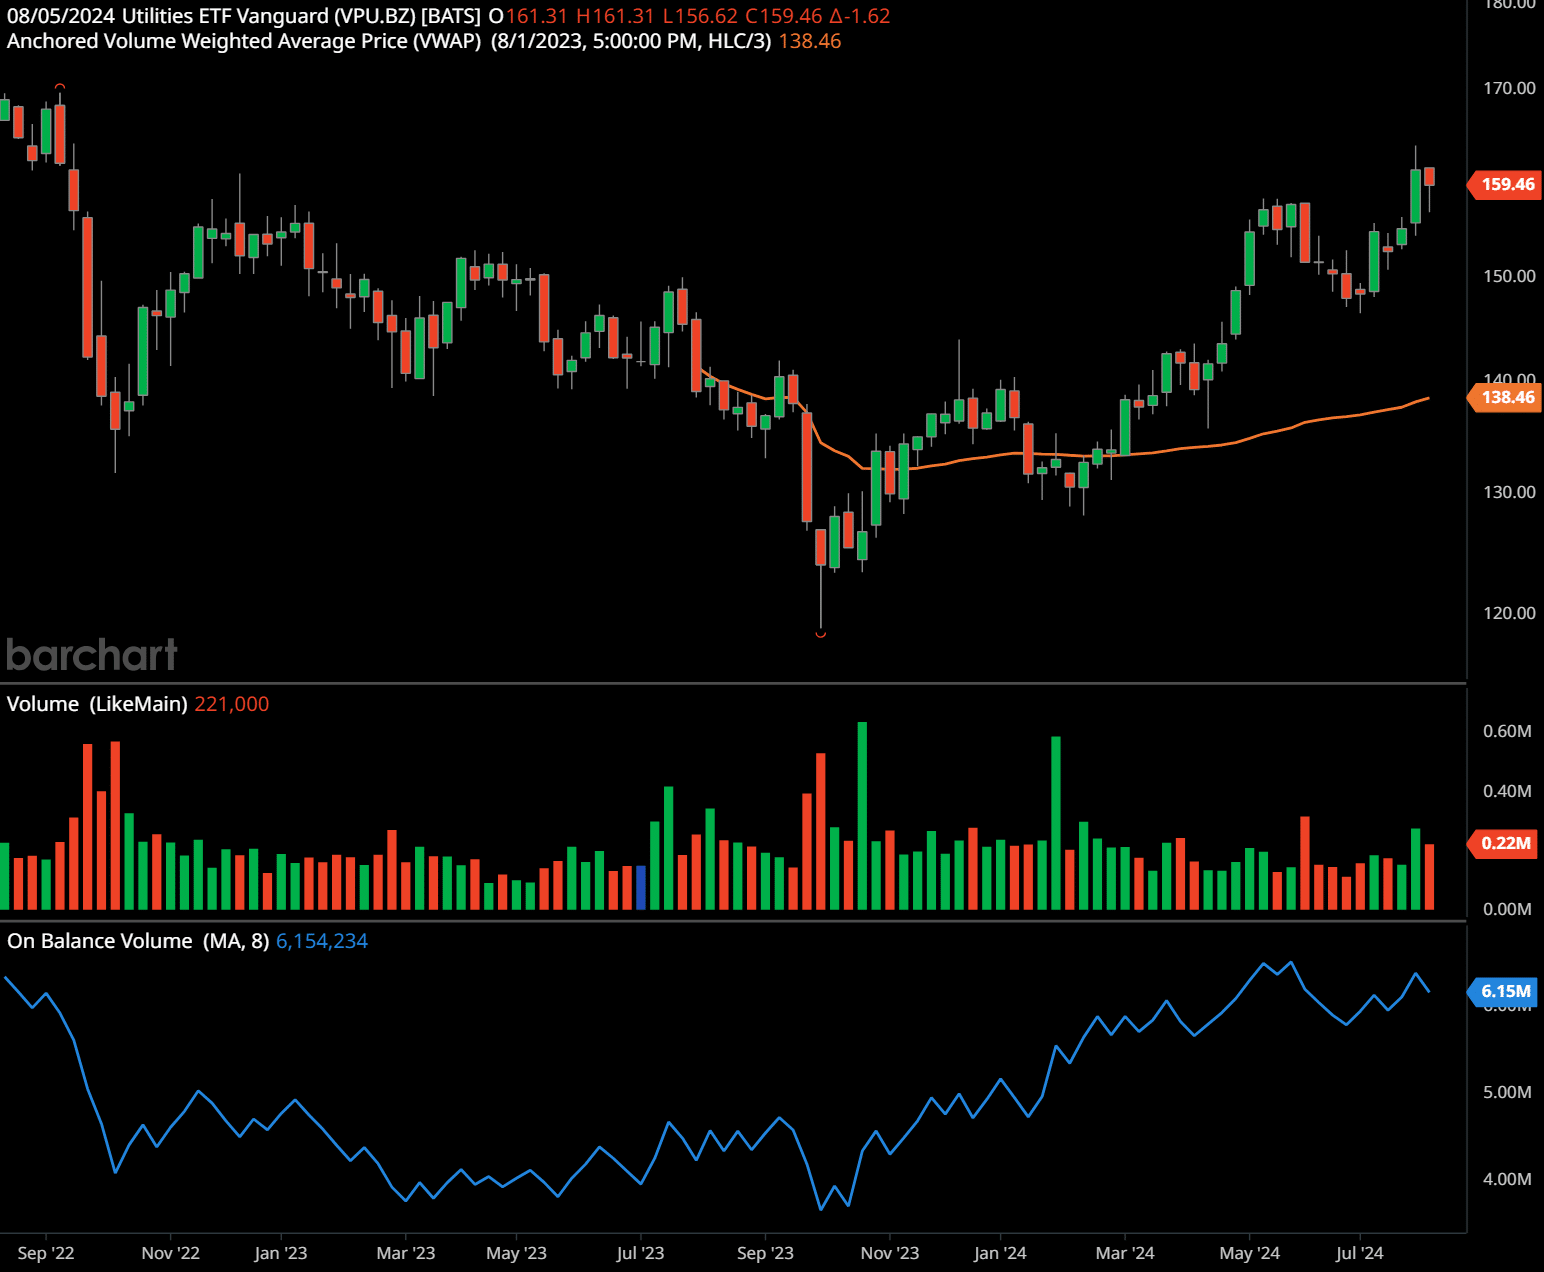Click the Anchored Volume Weighted Average Price label

pyautogui.click(x=244, y=41)
